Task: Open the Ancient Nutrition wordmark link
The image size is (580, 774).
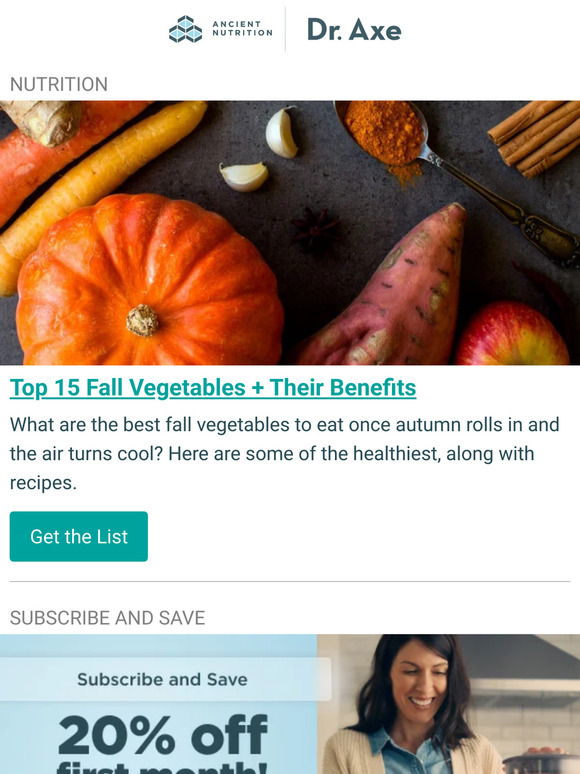Action: (x=242, y=29)
